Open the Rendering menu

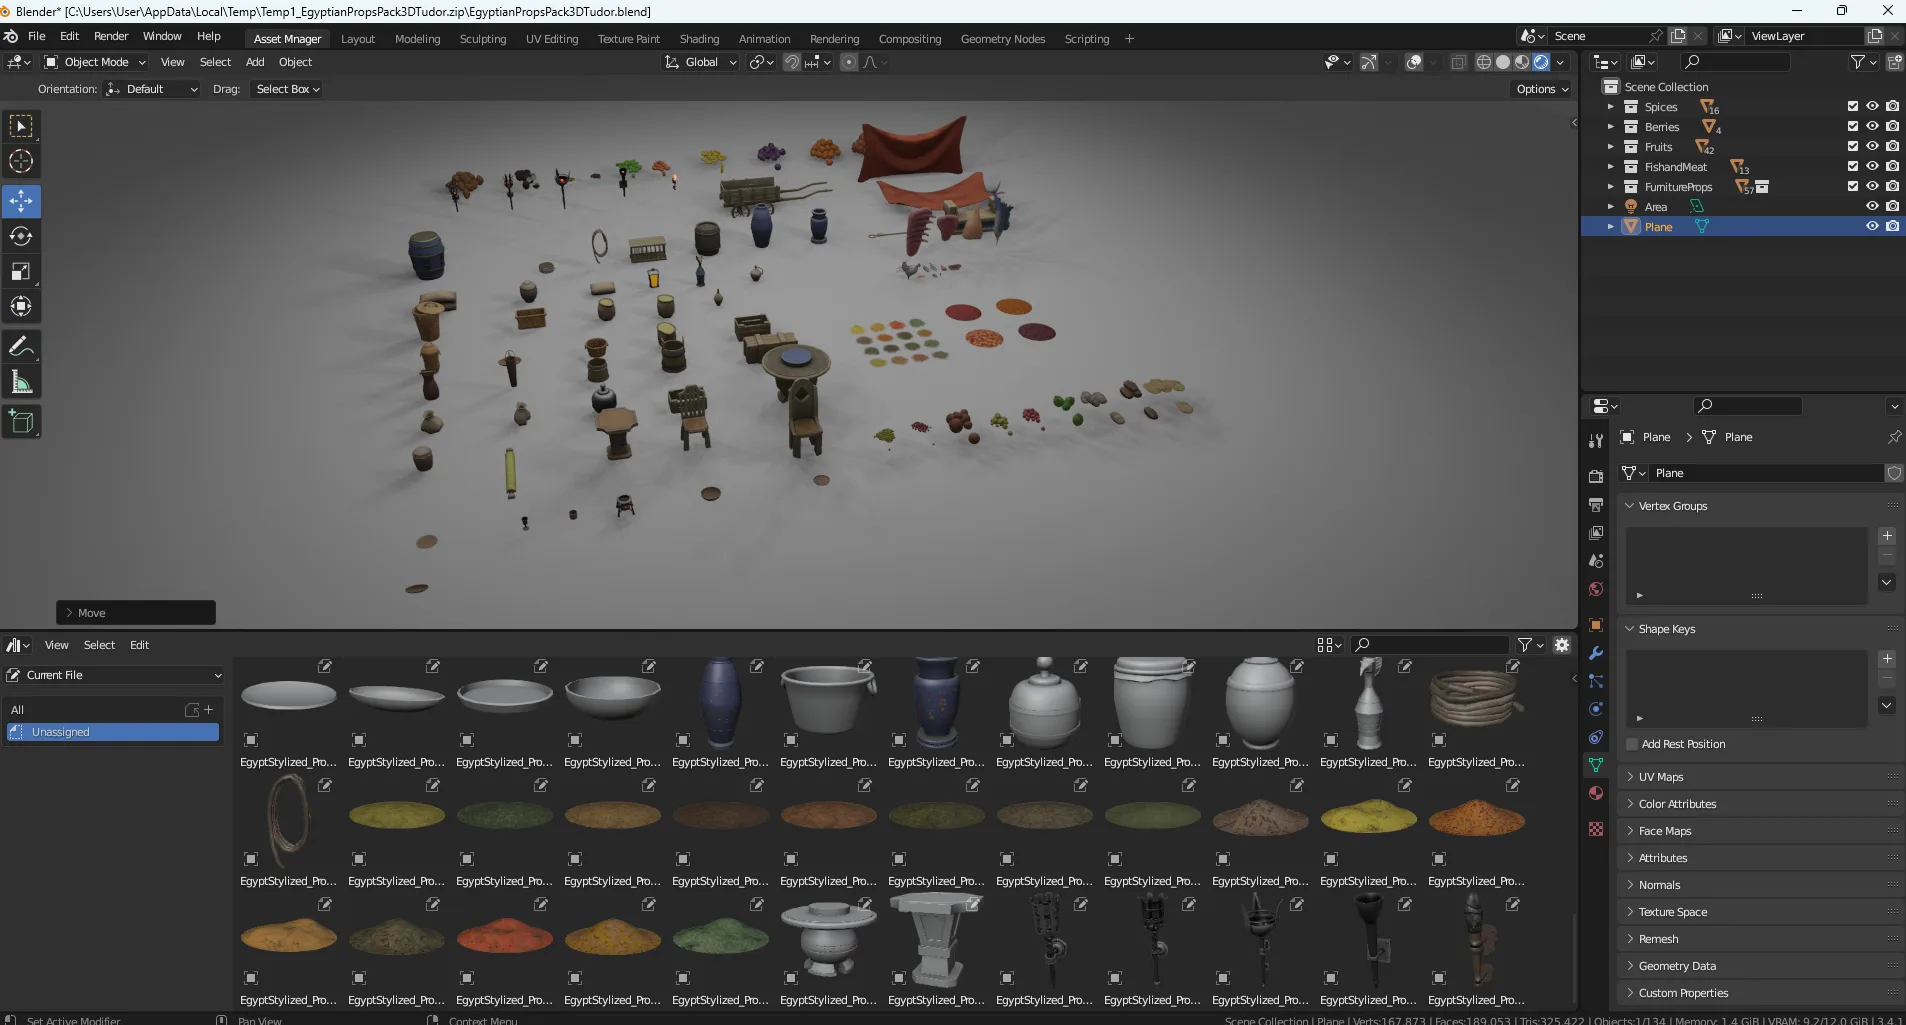tap(834, 39)
